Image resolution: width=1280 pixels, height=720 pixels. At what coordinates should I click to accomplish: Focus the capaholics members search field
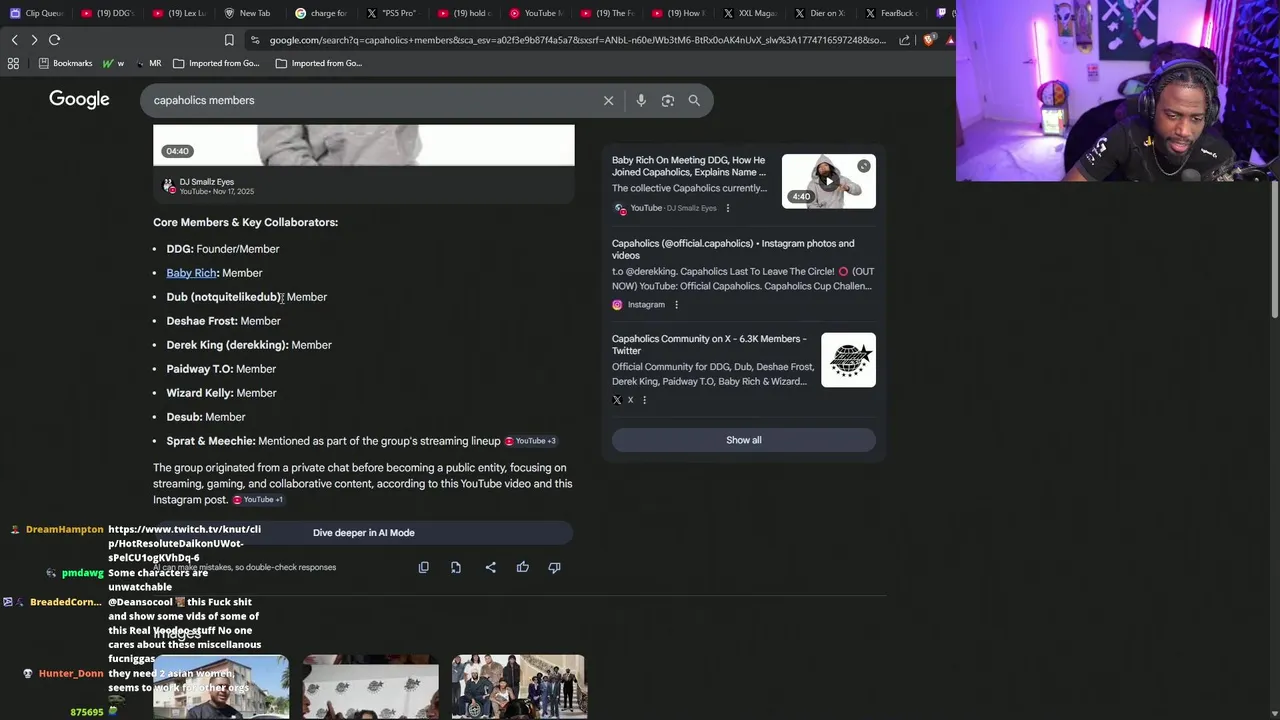[x=370, y=100]
